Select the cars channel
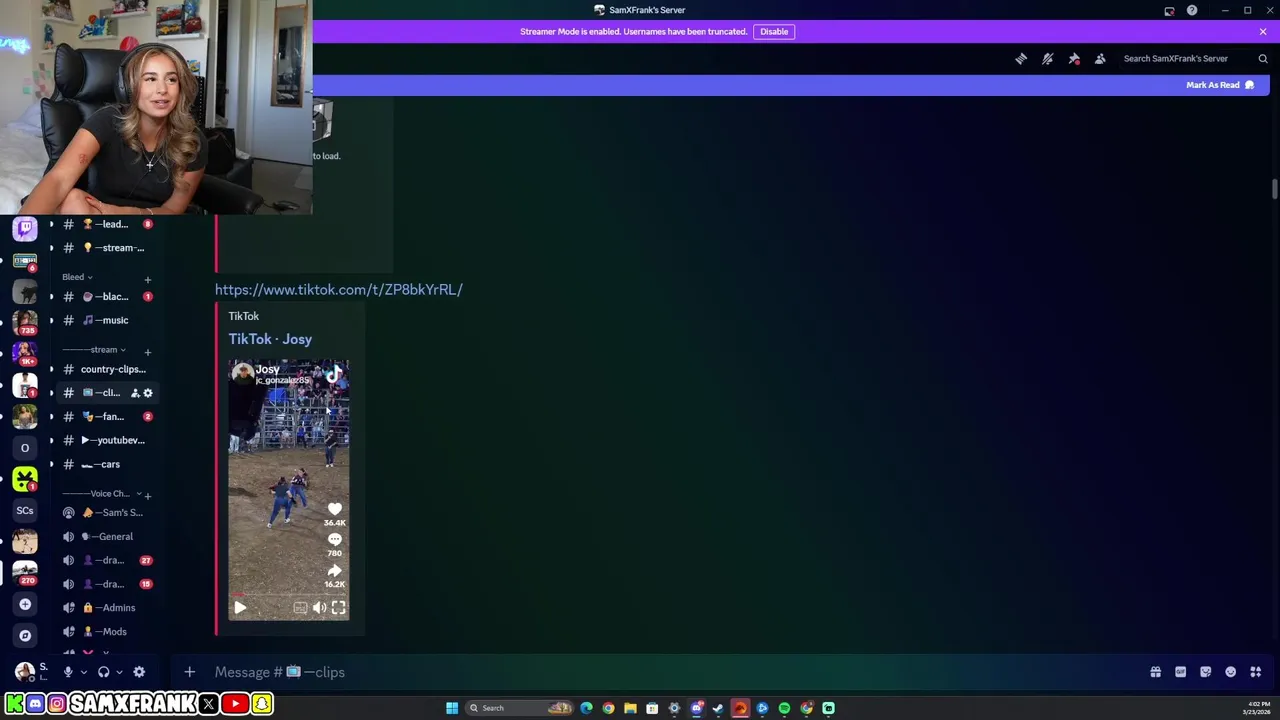1280x720 pixels. 107,464
